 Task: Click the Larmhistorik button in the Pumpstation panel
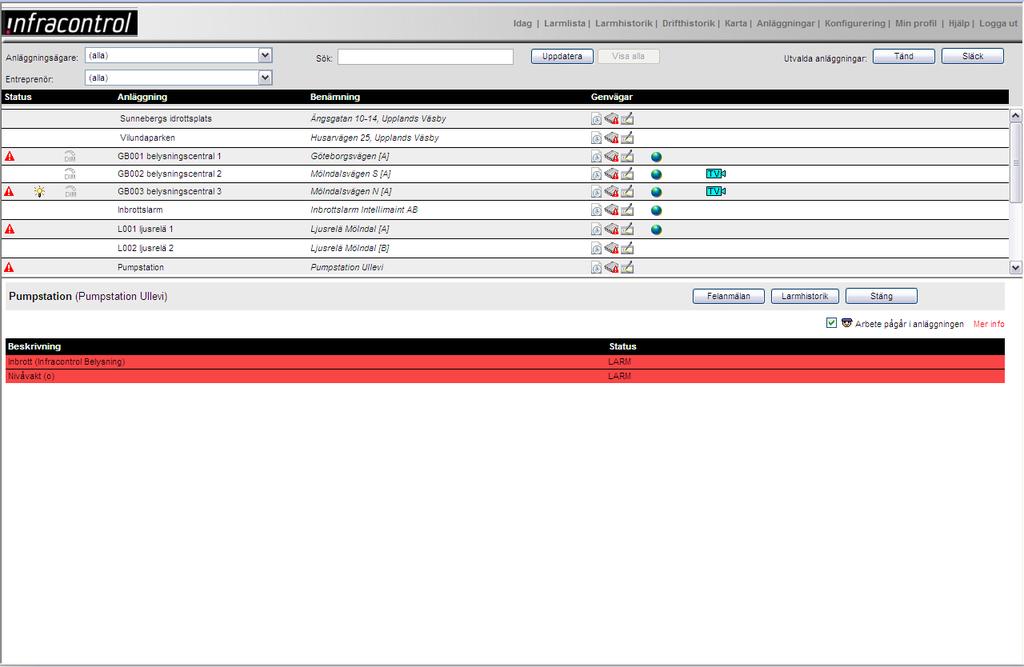tap(805, 296)
